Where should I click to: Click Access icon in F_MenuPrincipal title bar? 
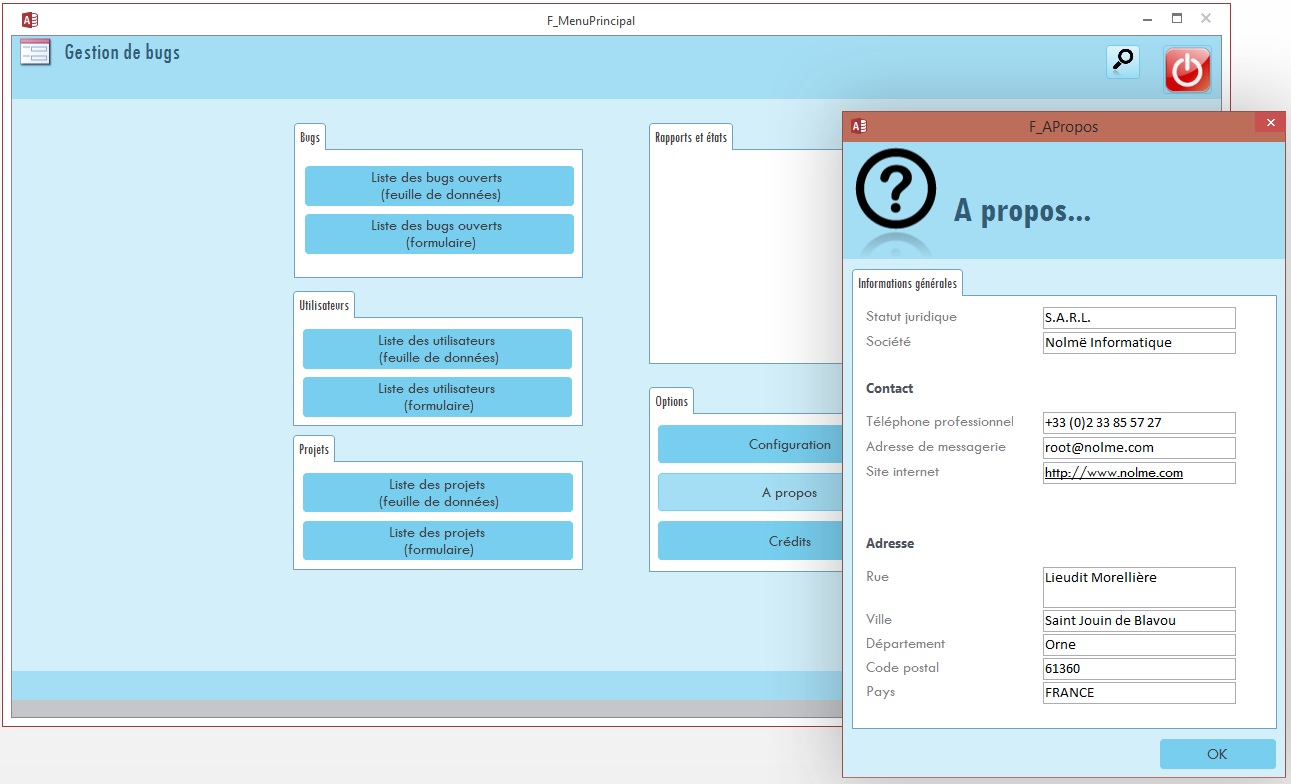[x=30, y=20]
